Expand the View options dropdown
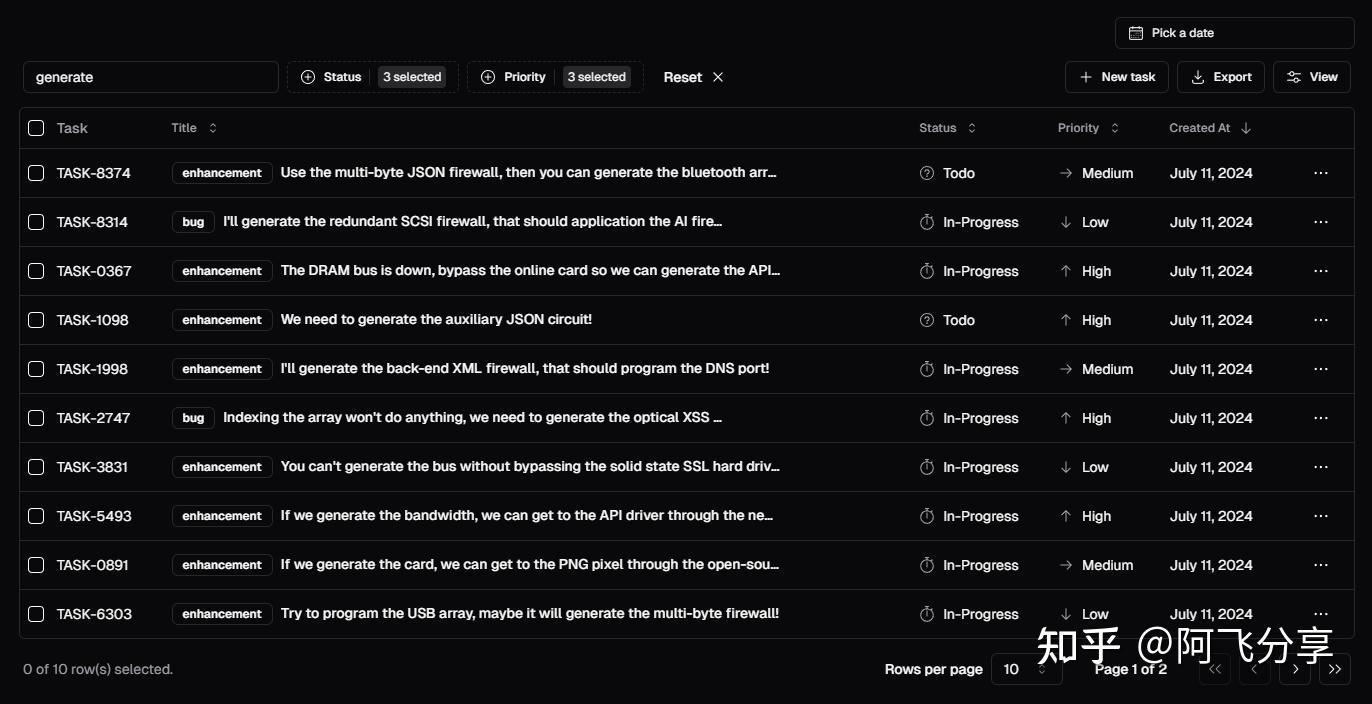Screen dimensions: 1372x704 pyautogui.click(x=1311, y=77)
